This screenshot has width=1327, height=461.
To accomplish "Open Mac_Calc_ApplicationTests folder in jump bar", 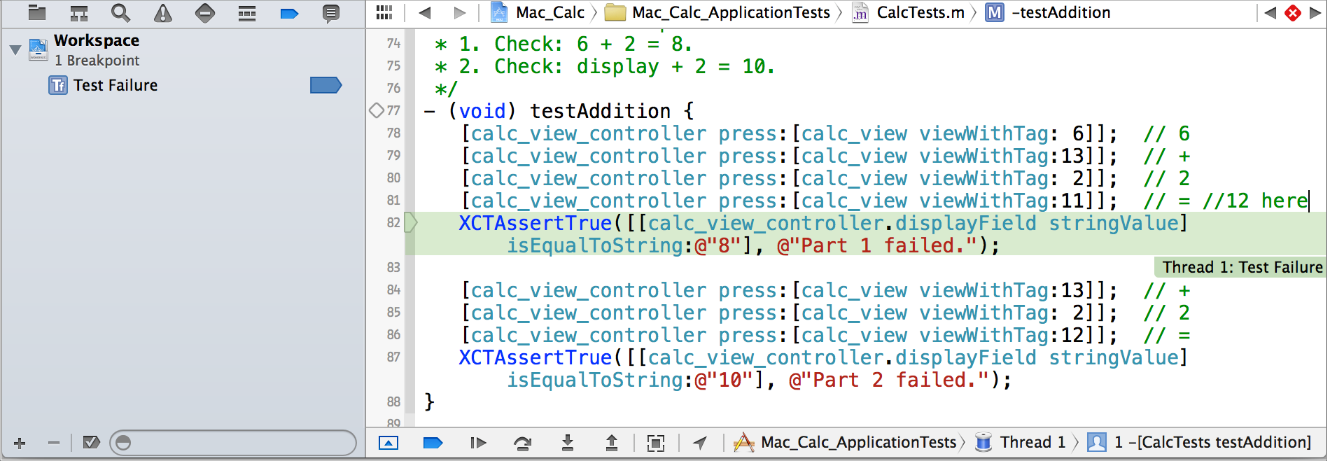I will [x=718, y=13].
